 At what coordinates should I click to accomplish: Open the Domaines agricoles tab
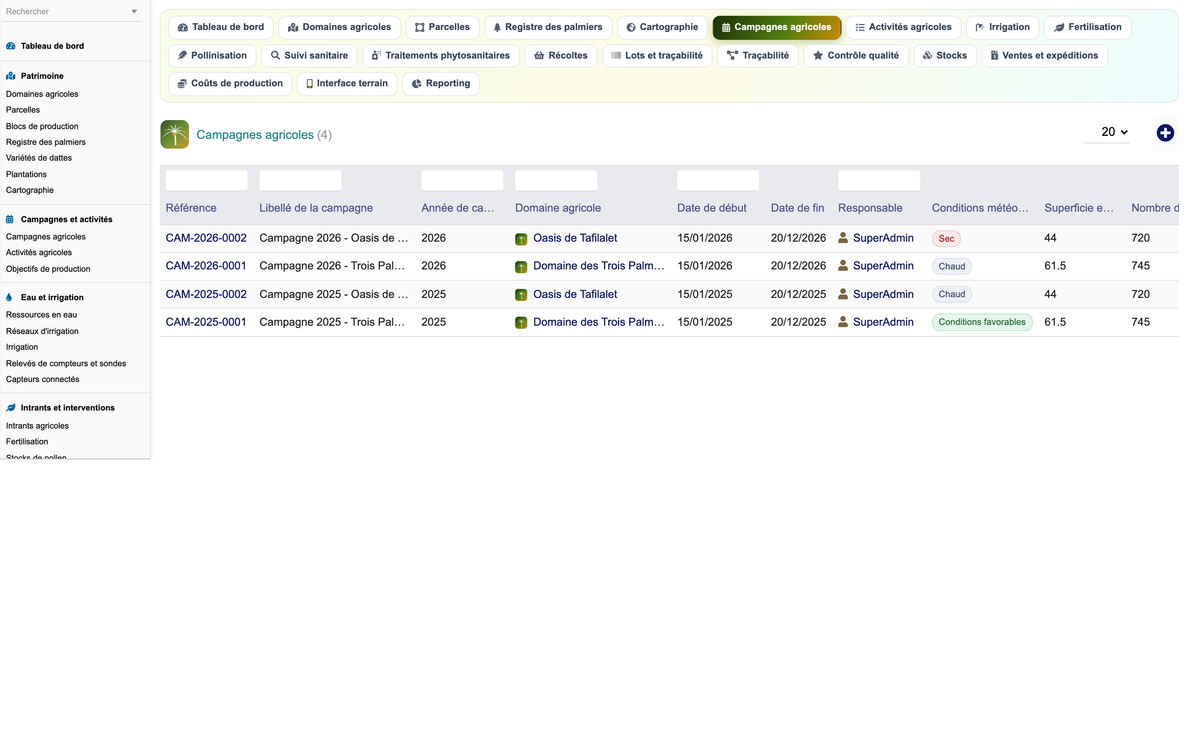tap(340, 27)
